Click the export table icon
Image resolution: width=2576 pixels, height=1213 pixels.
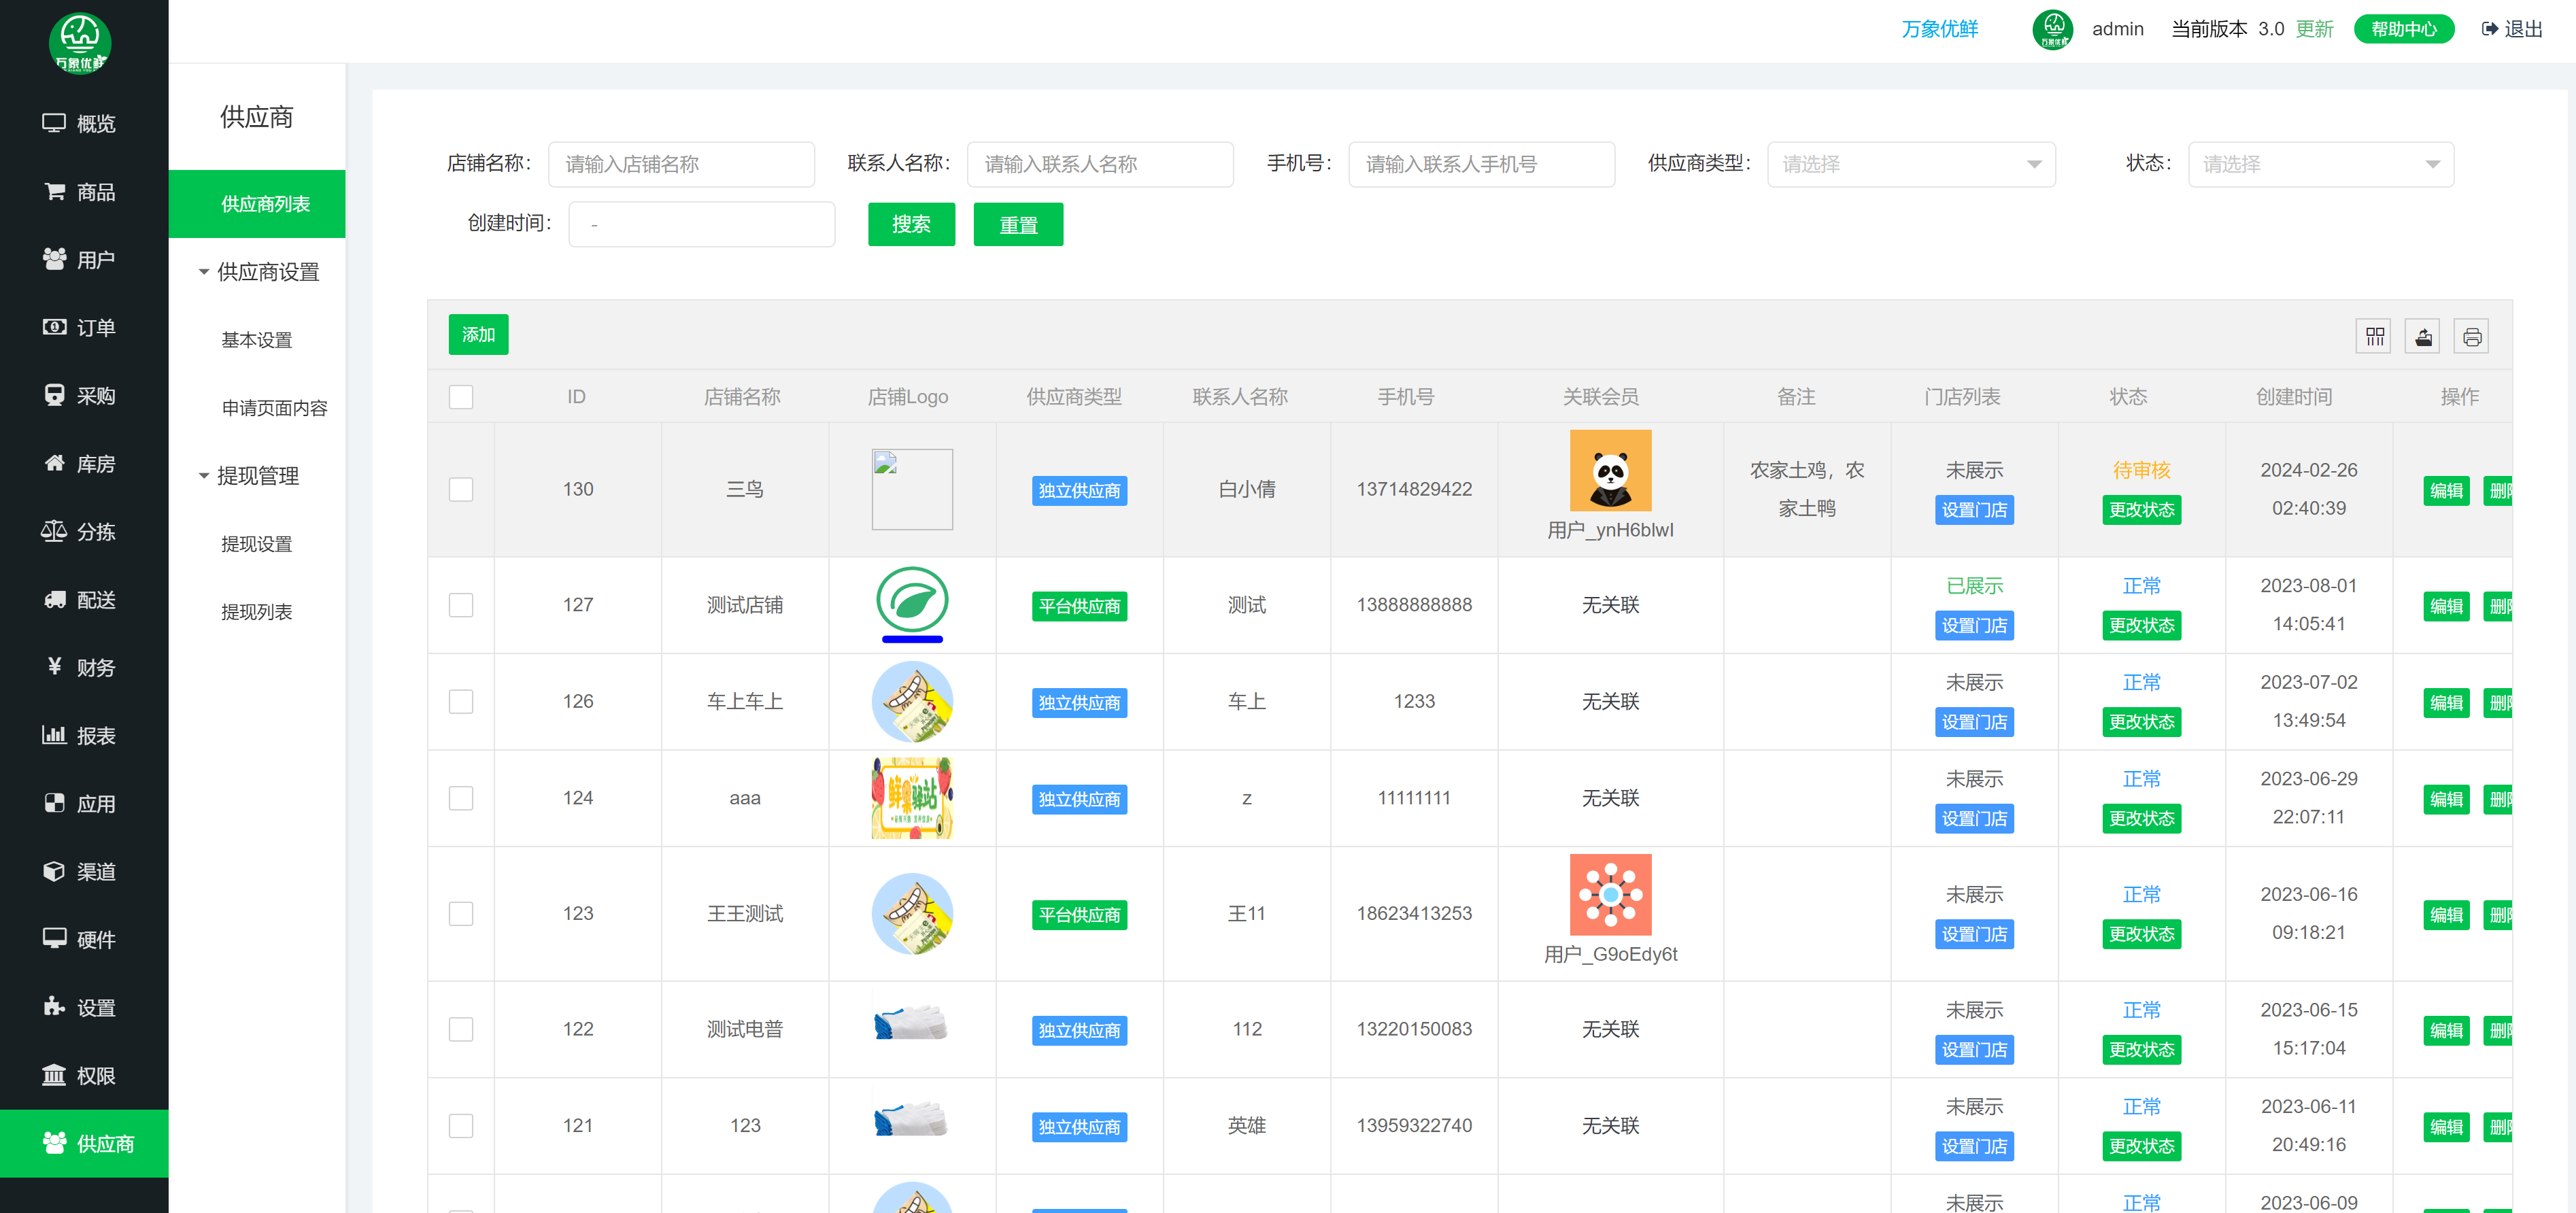(2423, 337)
